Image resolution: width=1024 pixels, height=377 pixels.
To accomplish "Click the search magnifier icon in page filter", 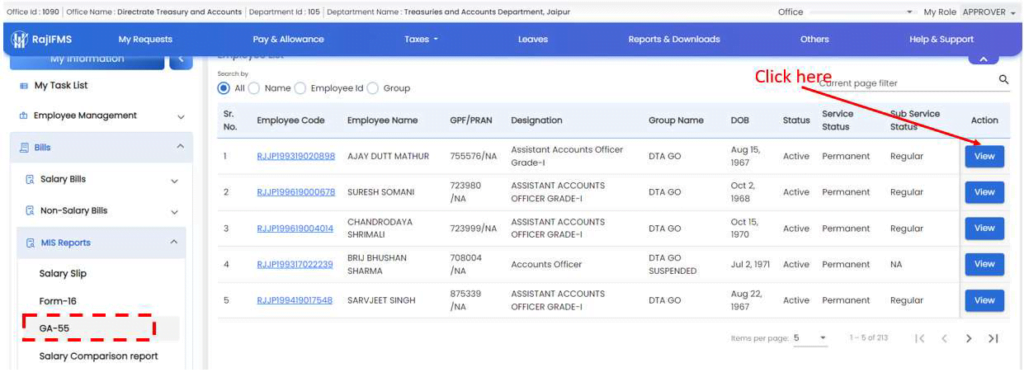I will (x=1004, y=80).
